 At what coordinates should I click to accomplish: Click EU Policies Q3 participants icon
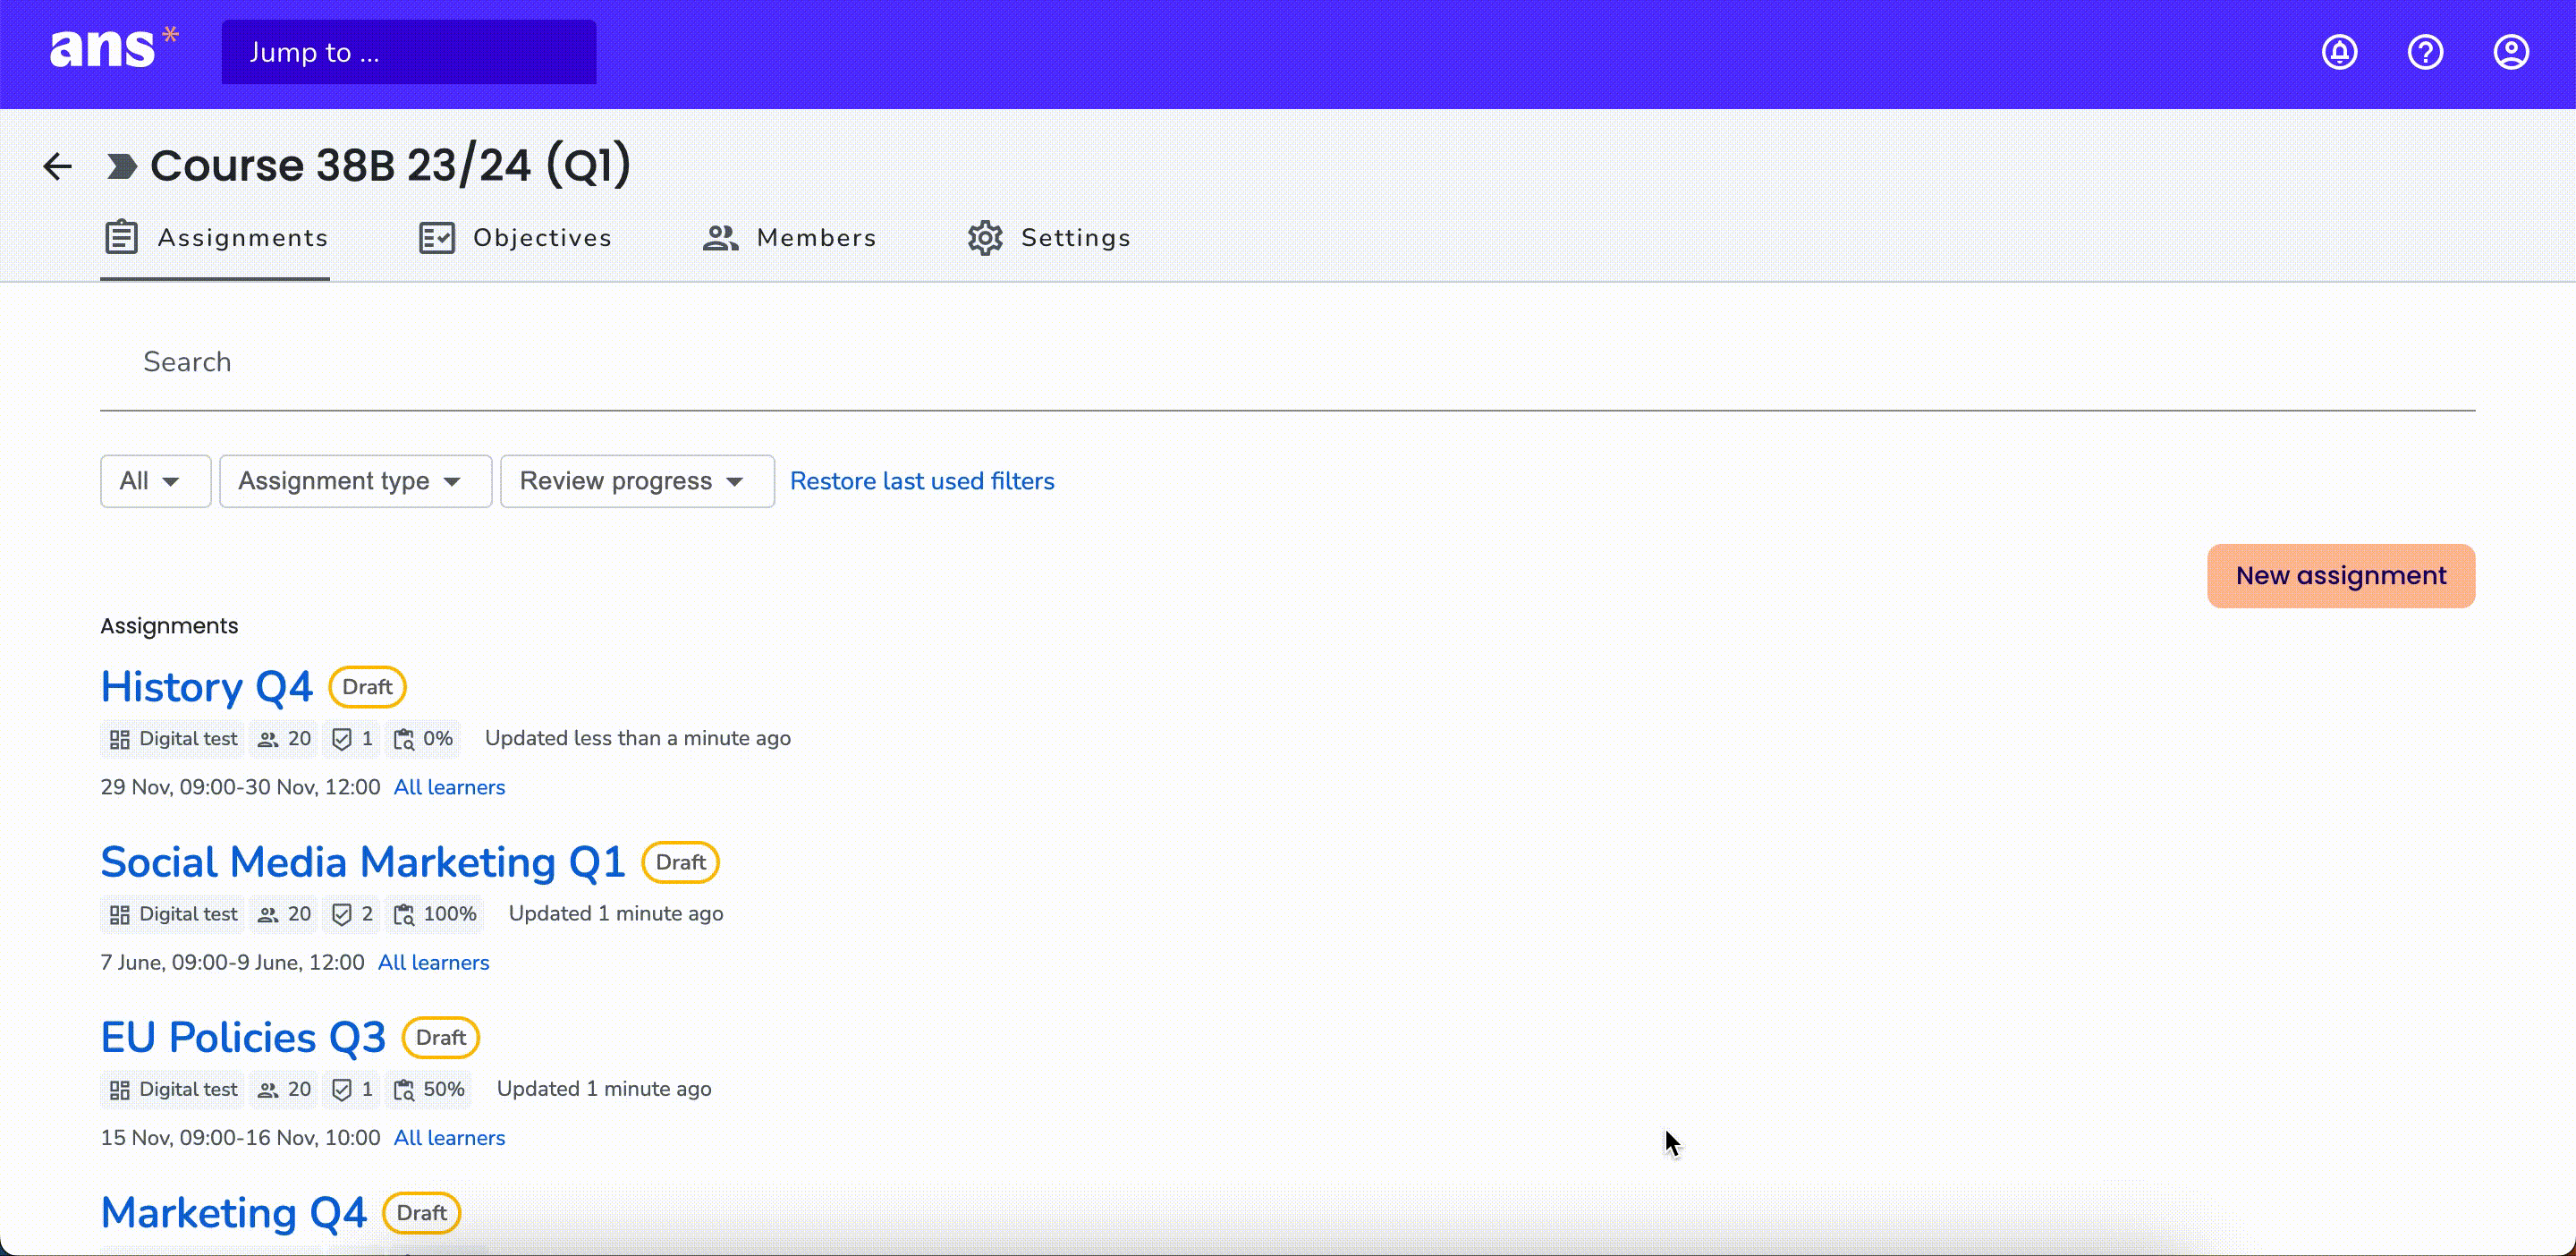point(268,1091)
